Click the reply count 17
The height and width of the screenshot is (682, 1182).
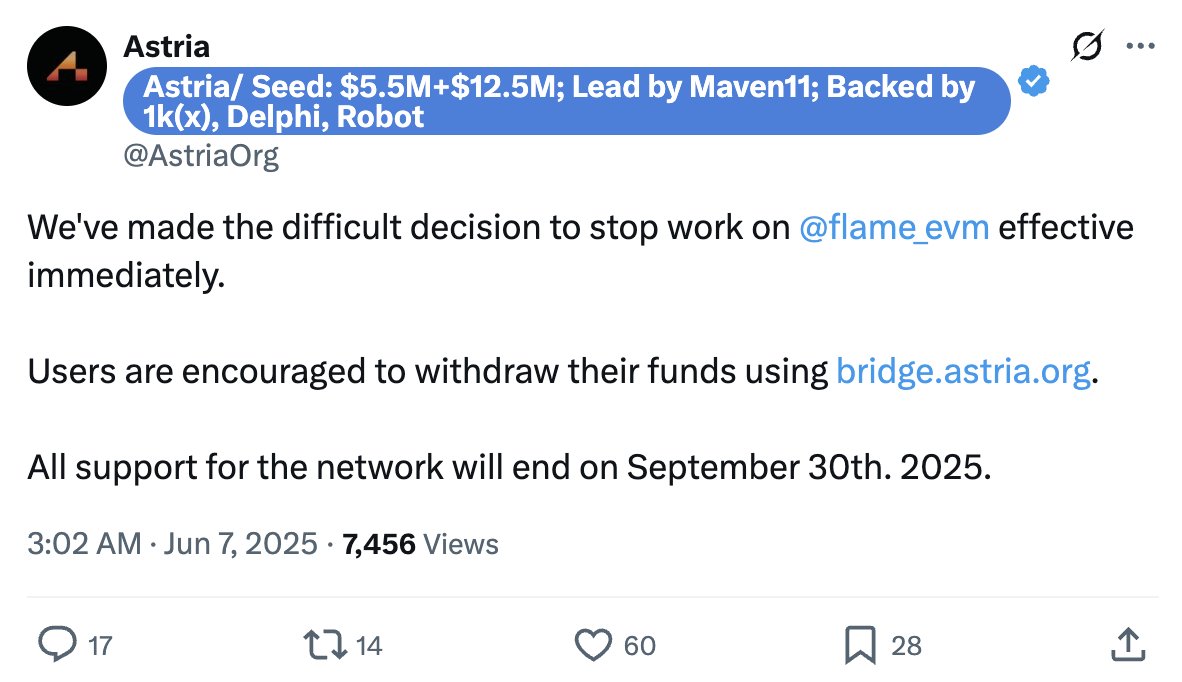(x=100, y=646)
